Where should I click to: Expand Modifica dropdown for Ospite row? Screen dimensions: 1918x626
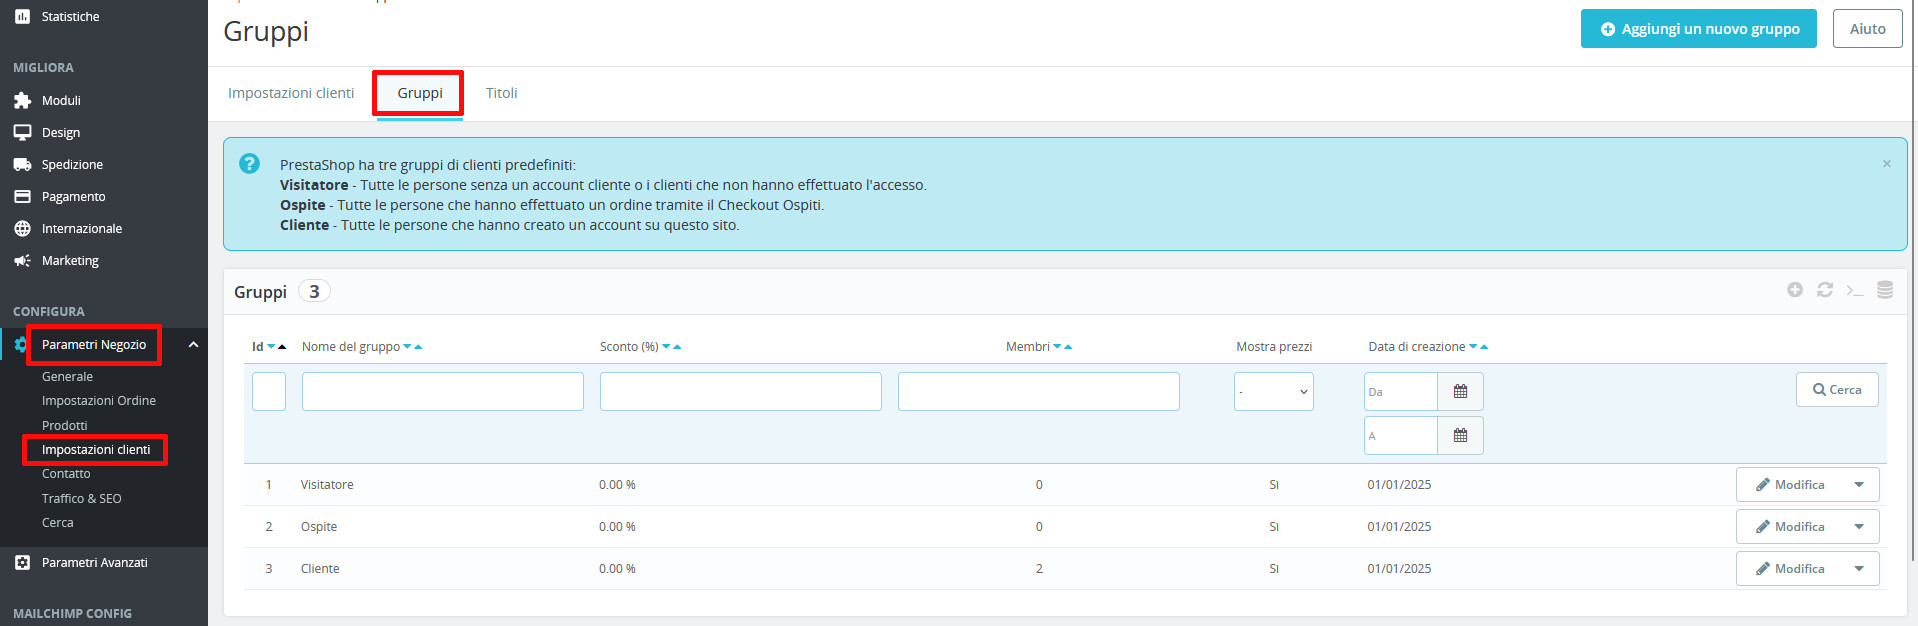point(1859,527)
